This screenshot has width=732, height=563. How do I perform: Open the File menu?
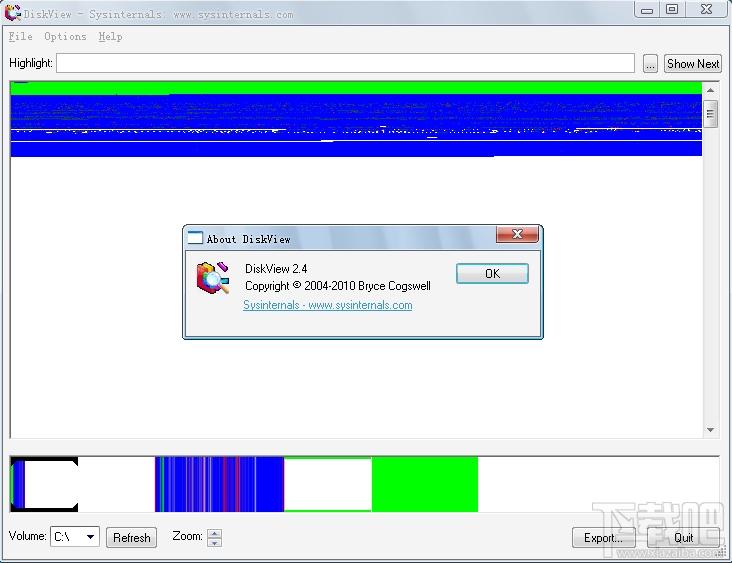21,36
